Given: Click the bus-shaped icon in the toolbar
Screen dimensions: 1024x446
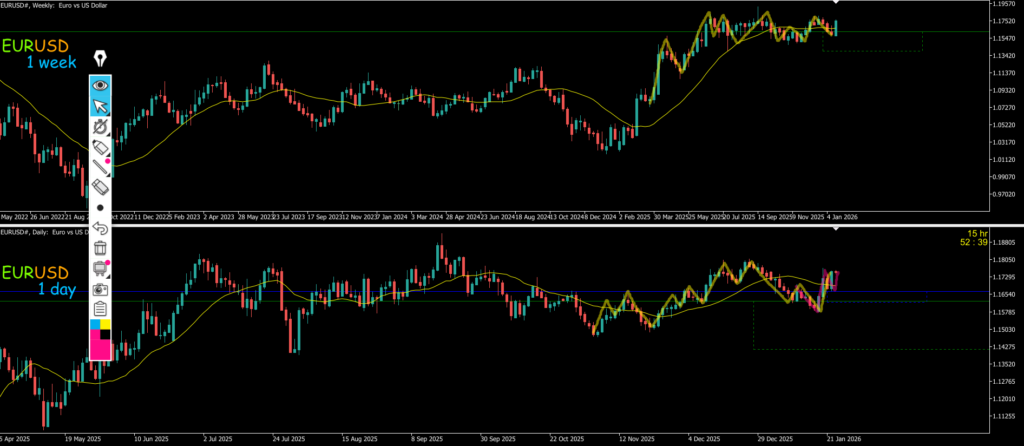Looking at the screenshot, I should tap(101, 268).
